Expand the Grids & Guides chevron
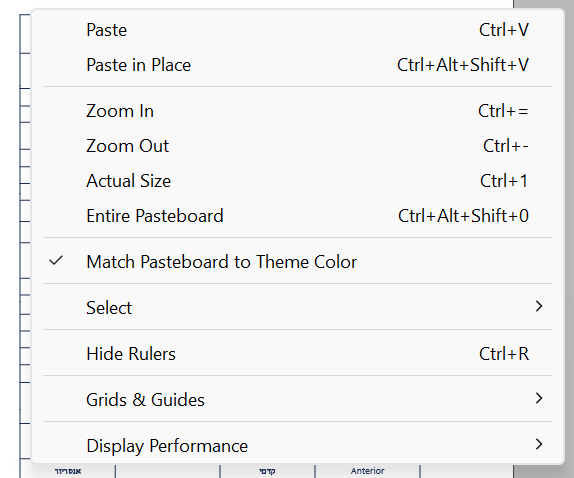Image resolution: width=574 pixels, height=478 pixels. pos(538,398)
